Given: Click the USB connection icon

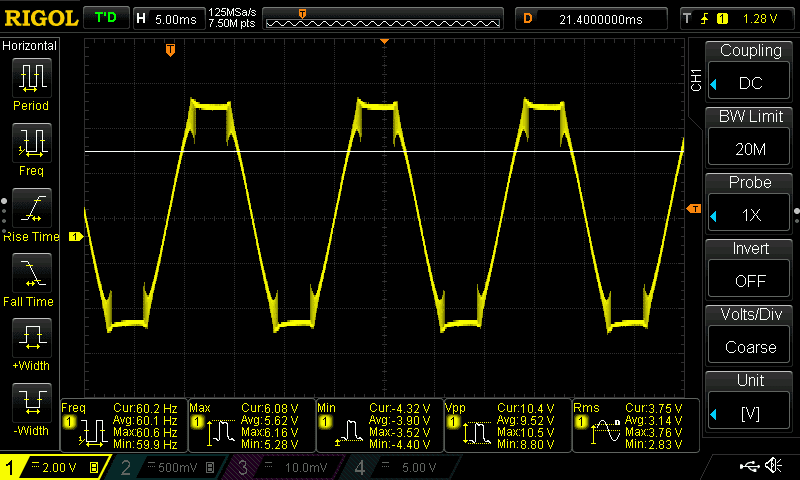Looking at the screenshot, I should (x=749, y=466).
